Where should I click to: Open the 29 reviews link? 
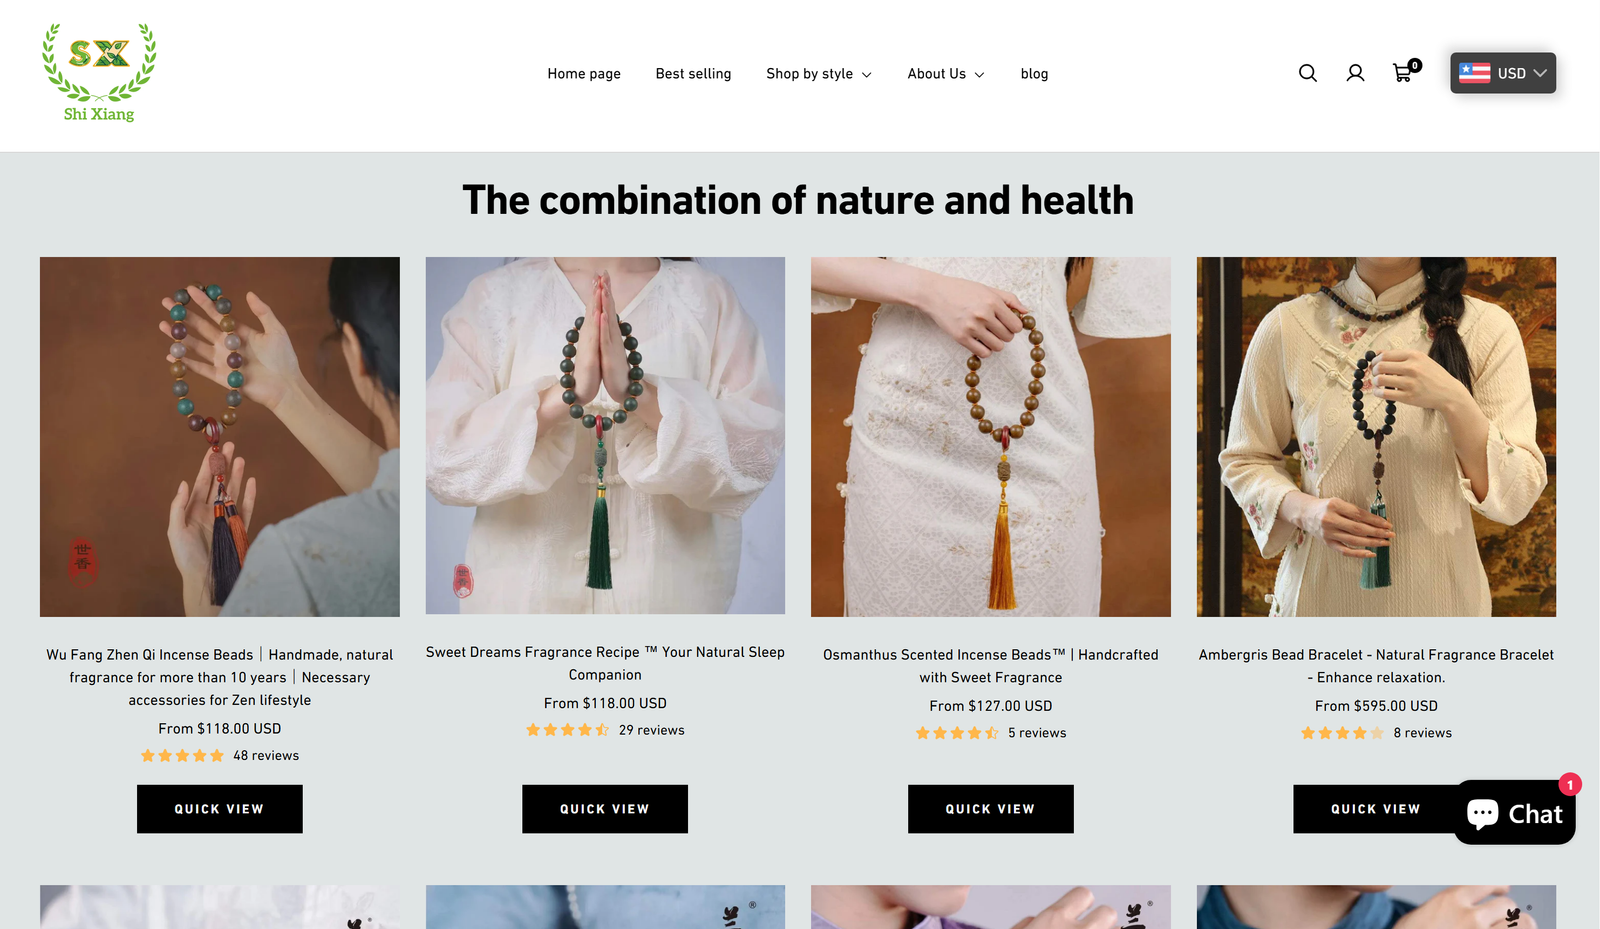tap(652, 730)
